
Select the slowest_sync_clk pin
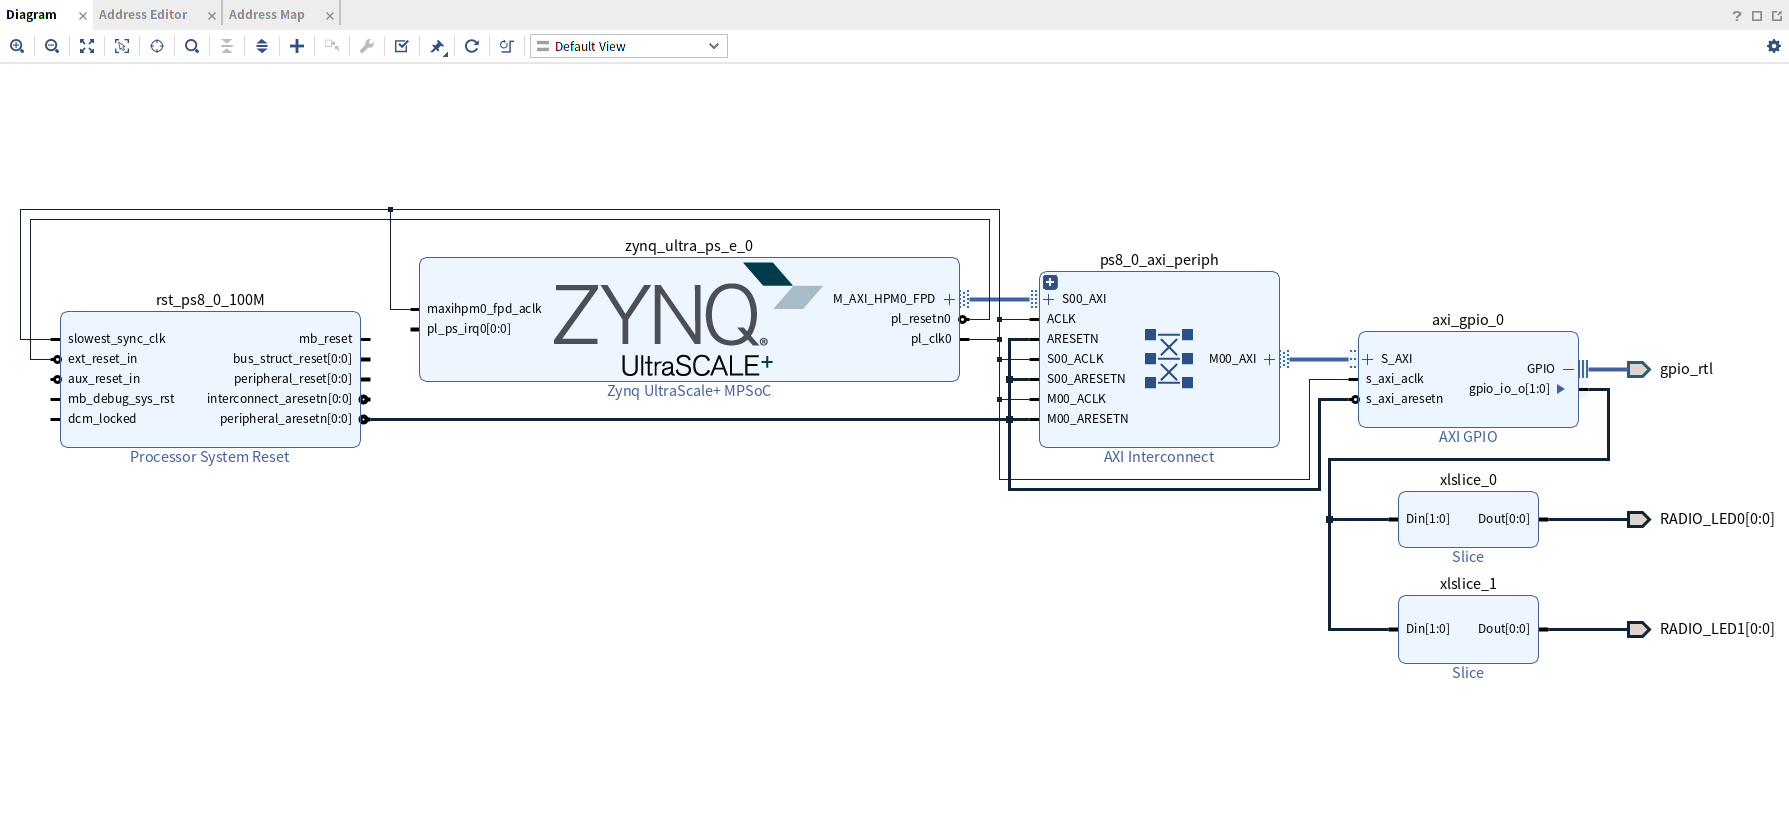click(x=117, y=339)
